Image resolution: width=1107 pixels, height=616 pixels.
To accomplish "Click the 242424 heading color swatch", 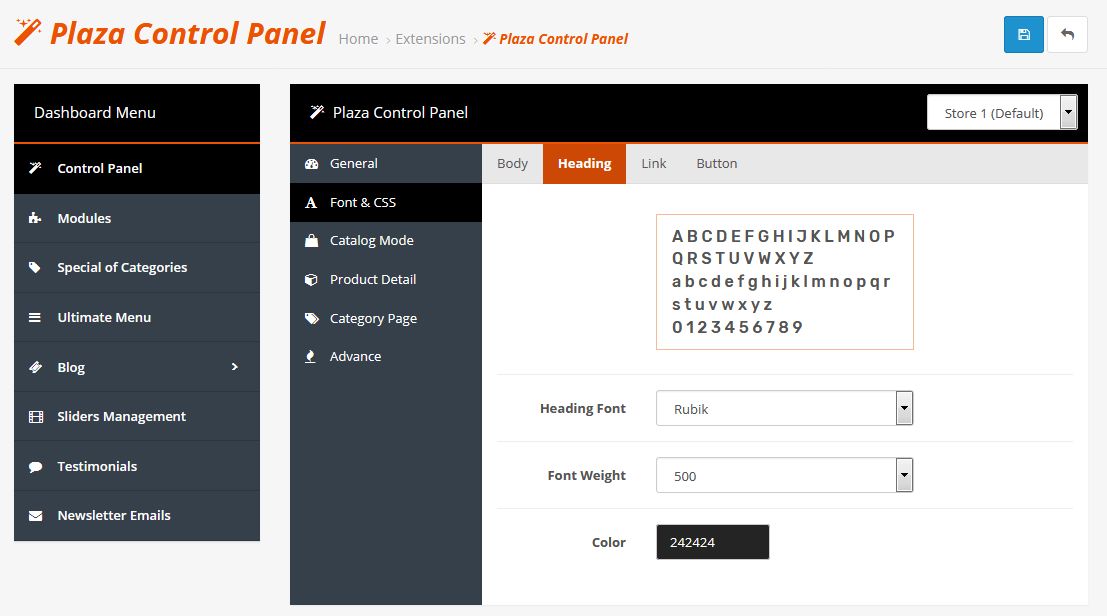I will [712, 542].
